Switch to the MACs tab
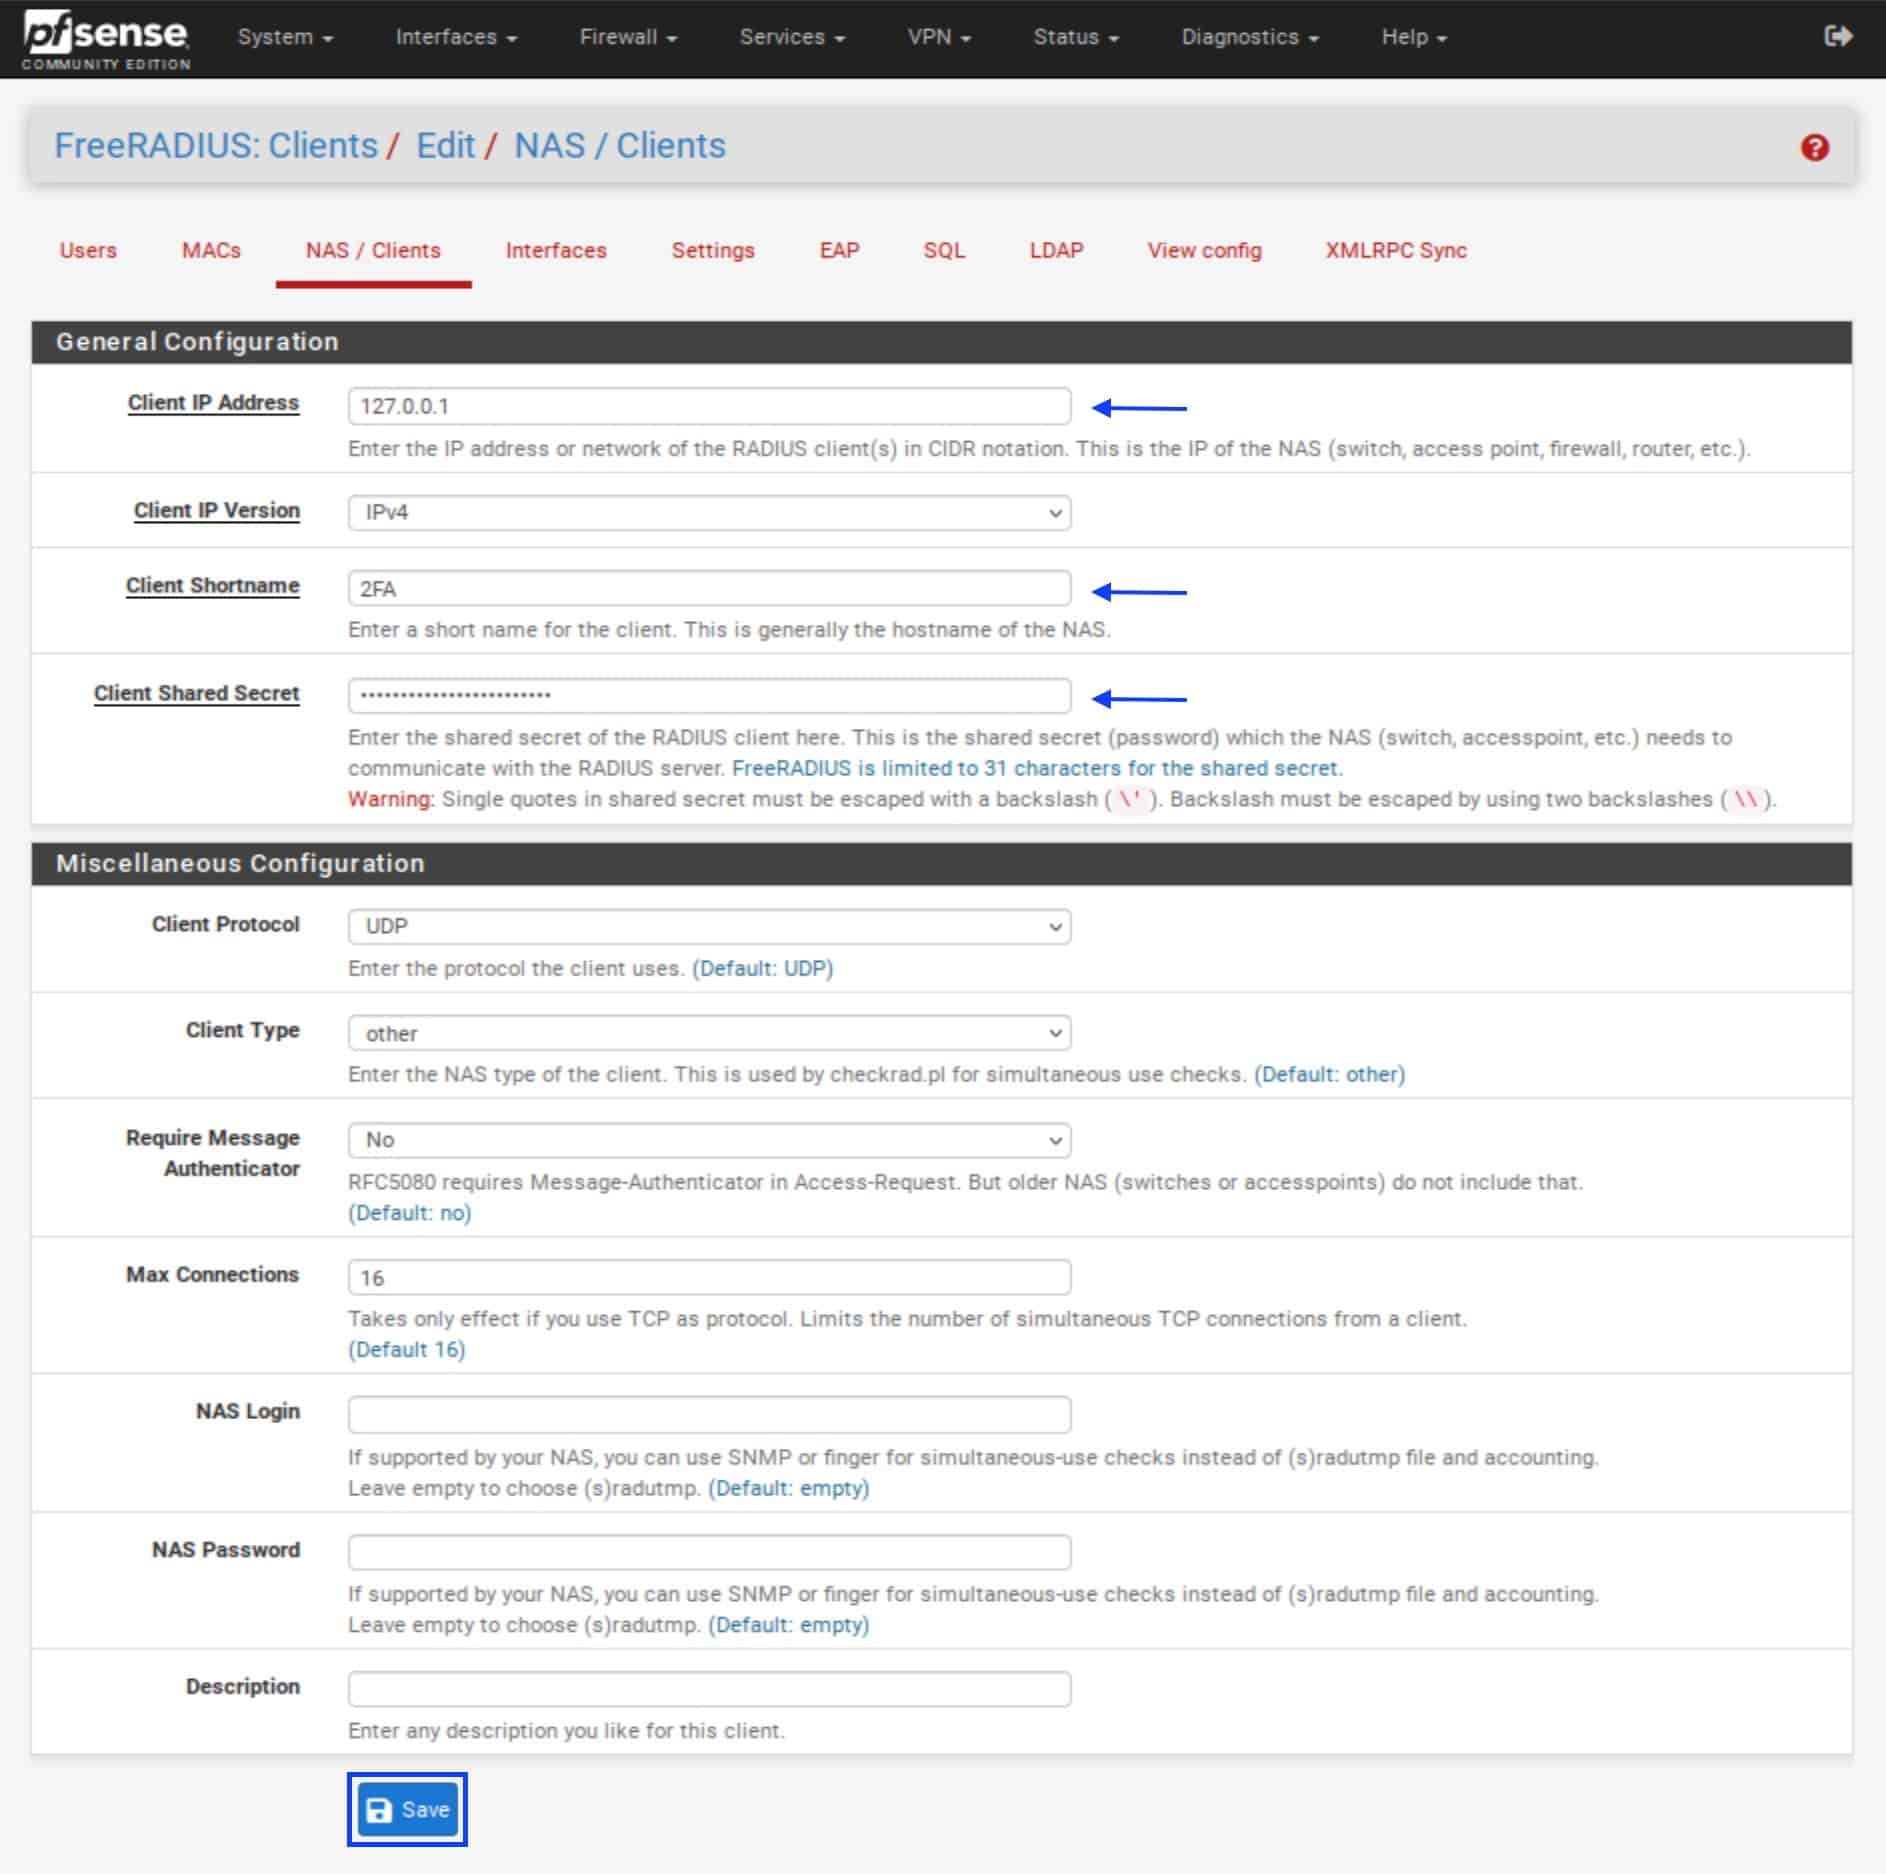The image size is (1886, 1874). pyautogui.click(x=211, y=250)
